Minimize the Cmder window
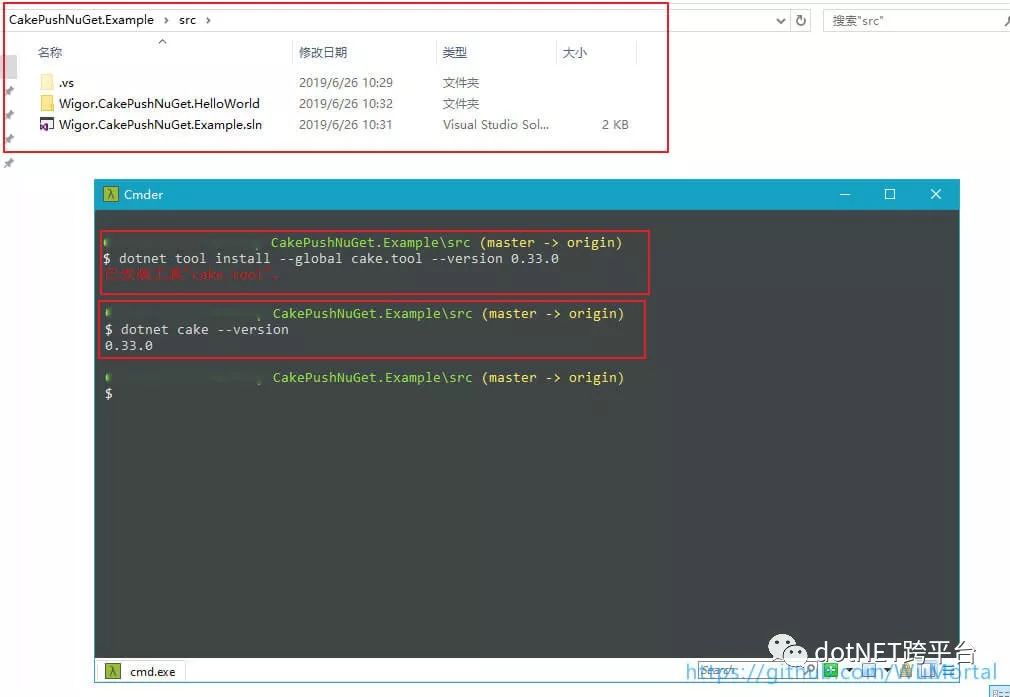This screenshot has width=1010, height=697. [844, 194]
